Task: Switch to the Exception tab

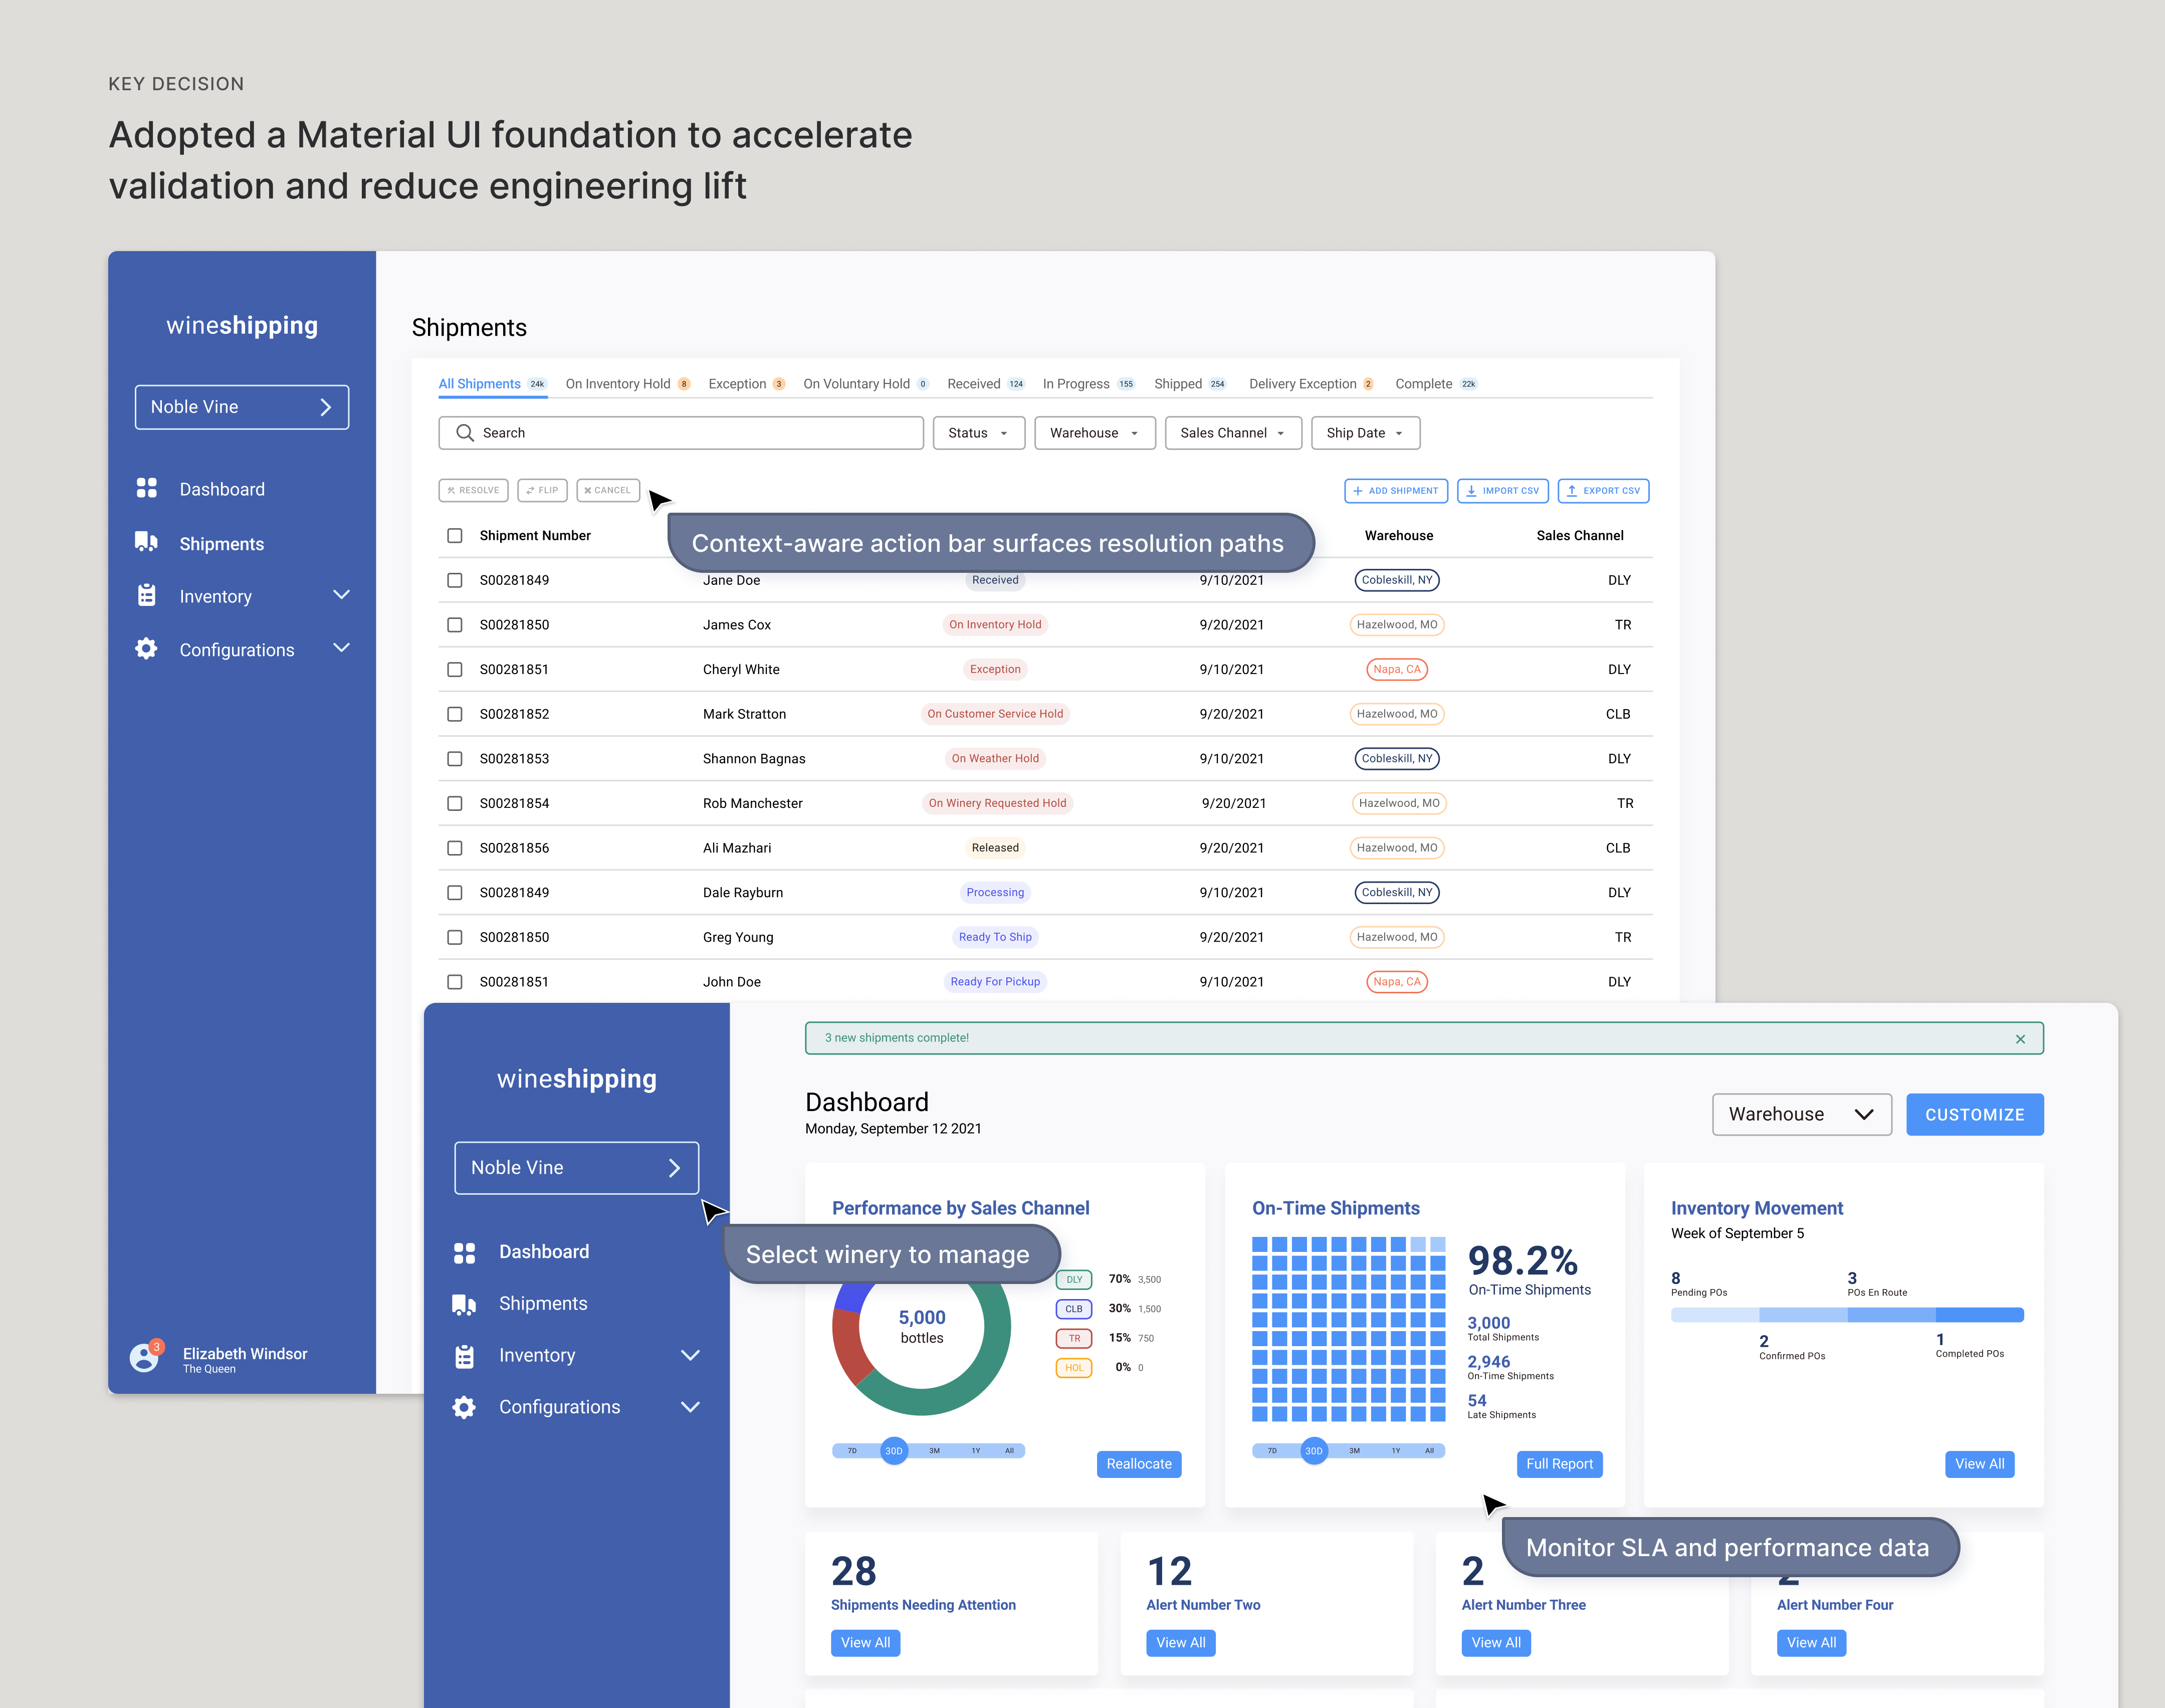Action: coord(739,383)
